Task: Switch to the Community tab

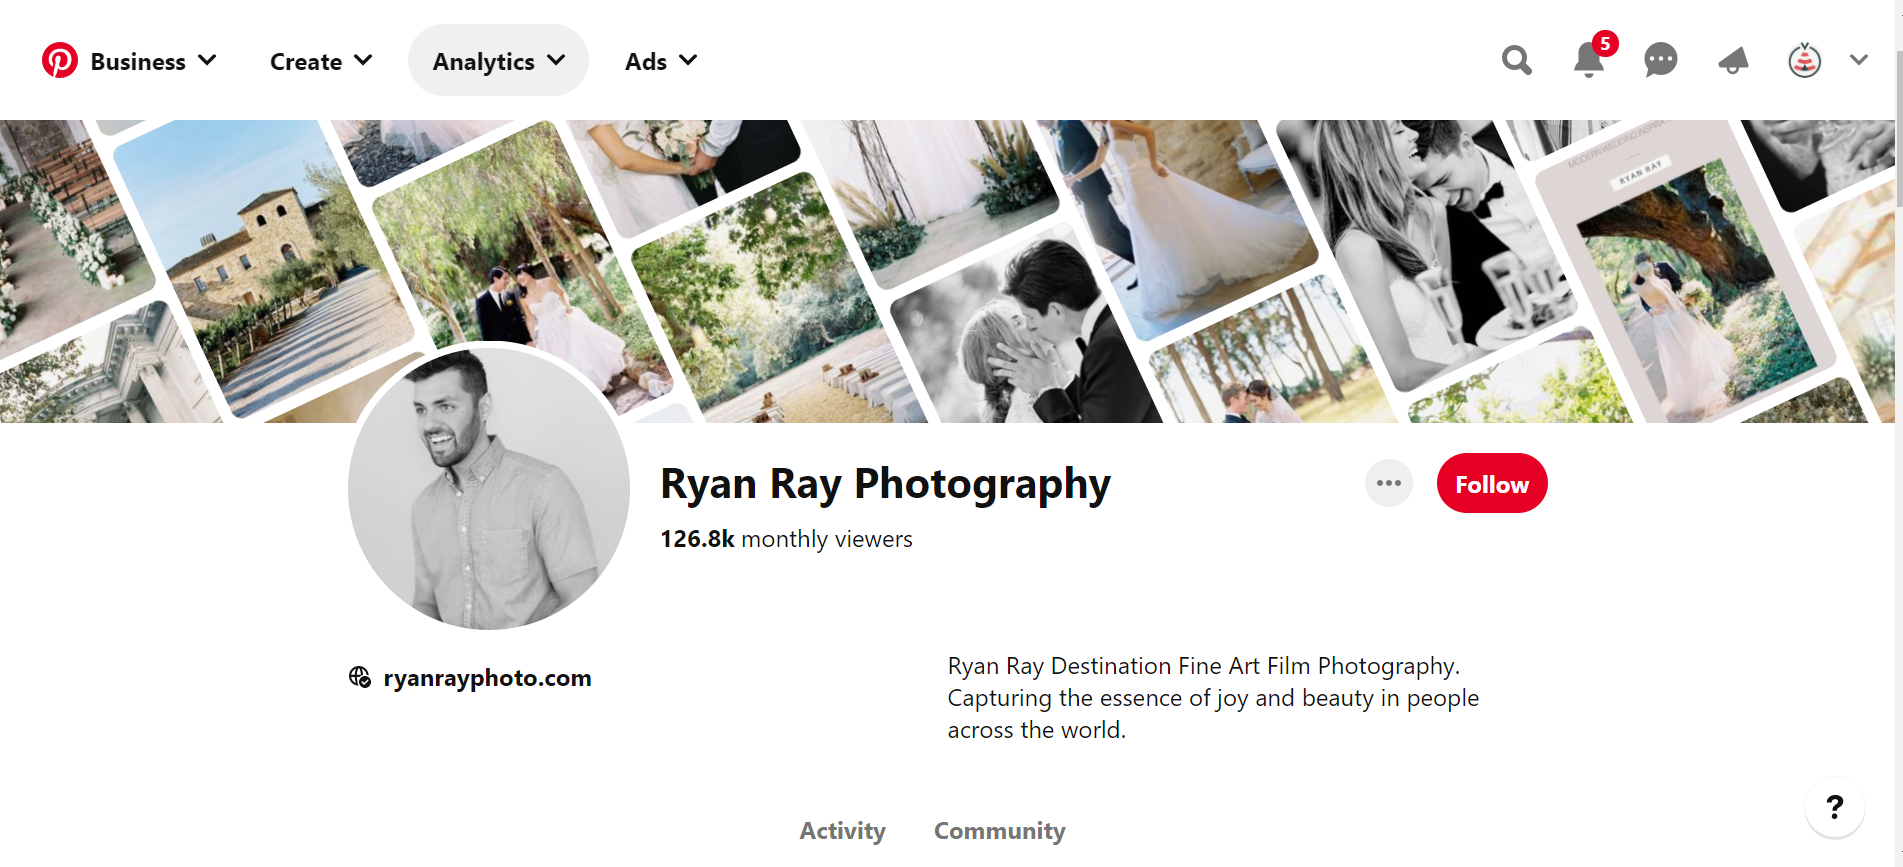Action: point(999,831)
